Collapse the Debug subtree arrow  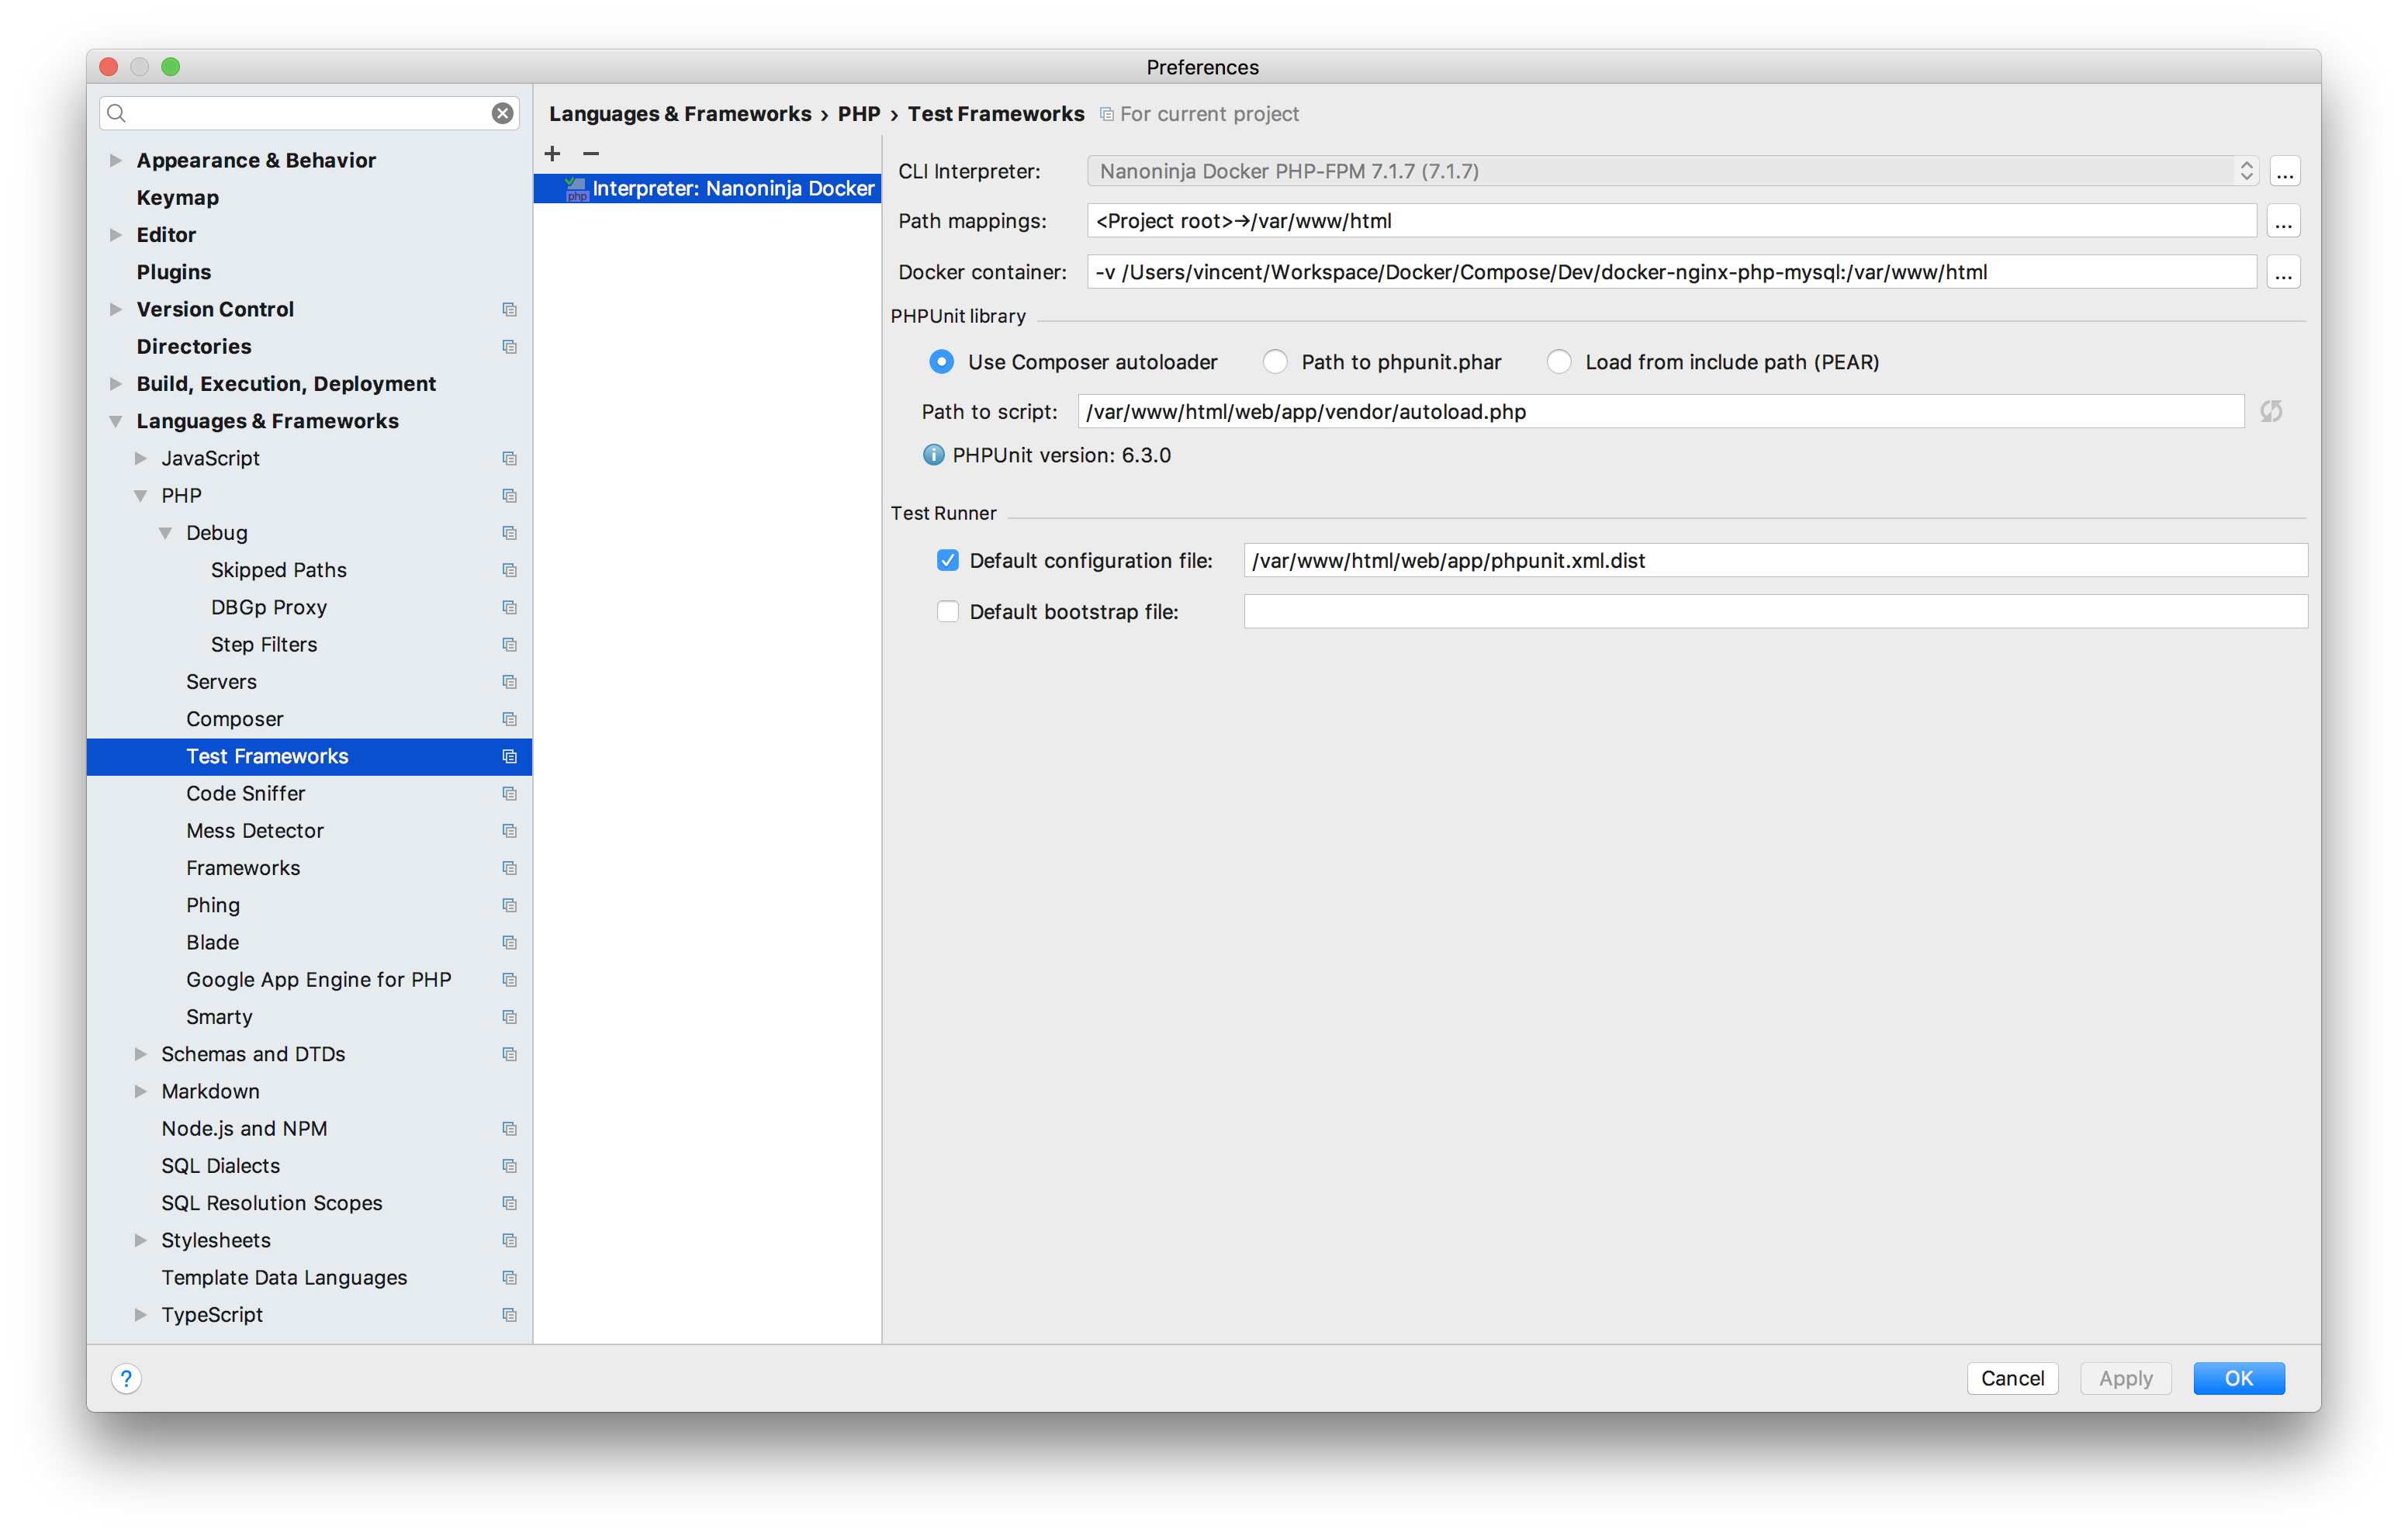pos(165,533)
